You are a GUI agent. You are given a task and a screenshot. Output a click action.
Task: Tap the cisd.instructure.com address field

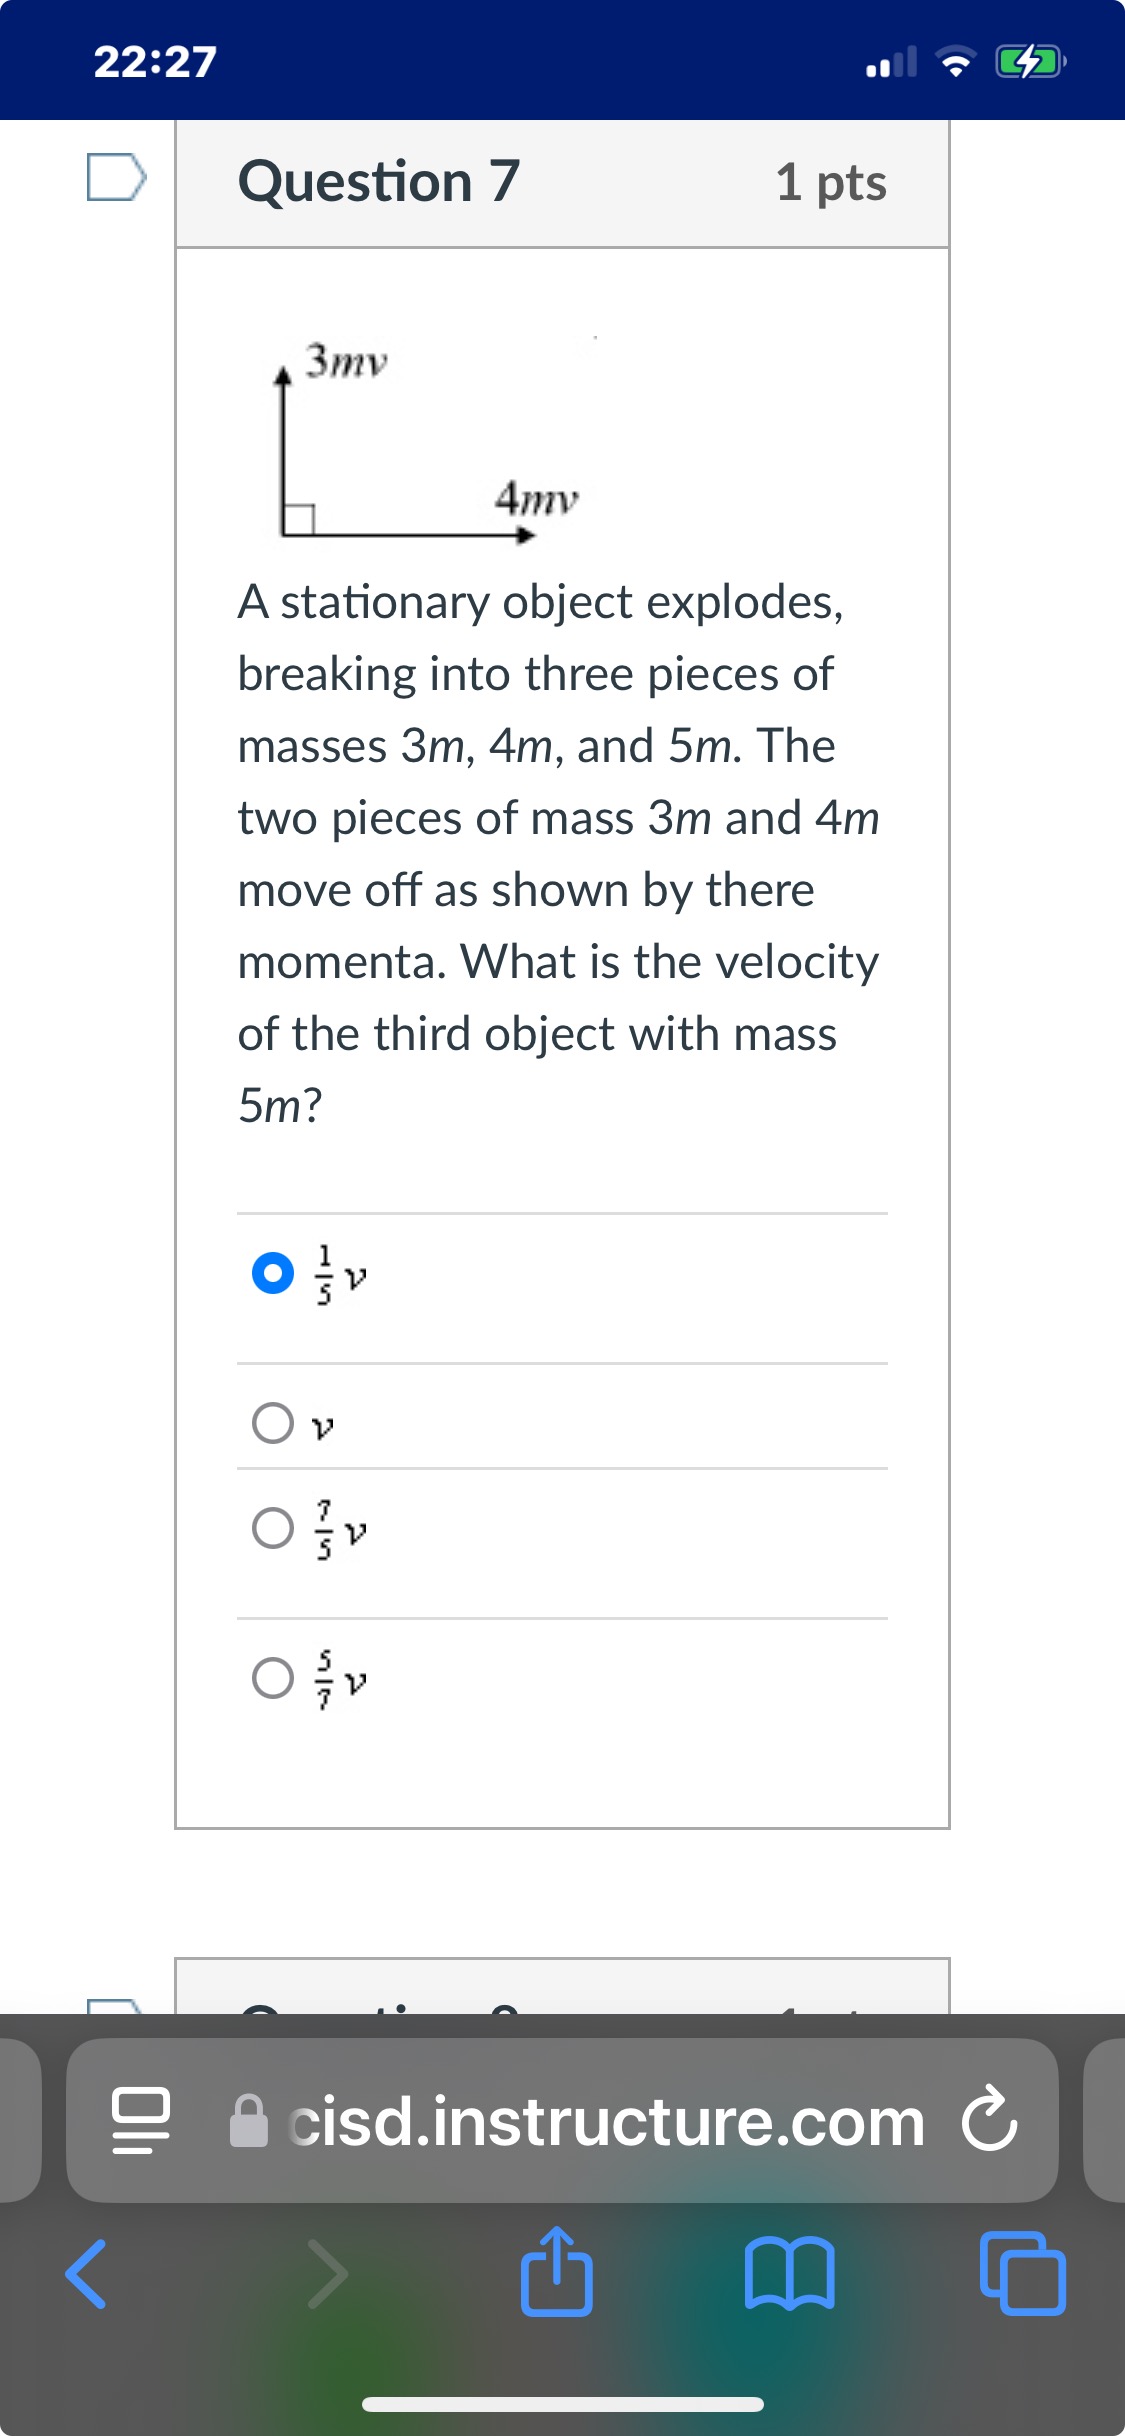point(562,2120)
